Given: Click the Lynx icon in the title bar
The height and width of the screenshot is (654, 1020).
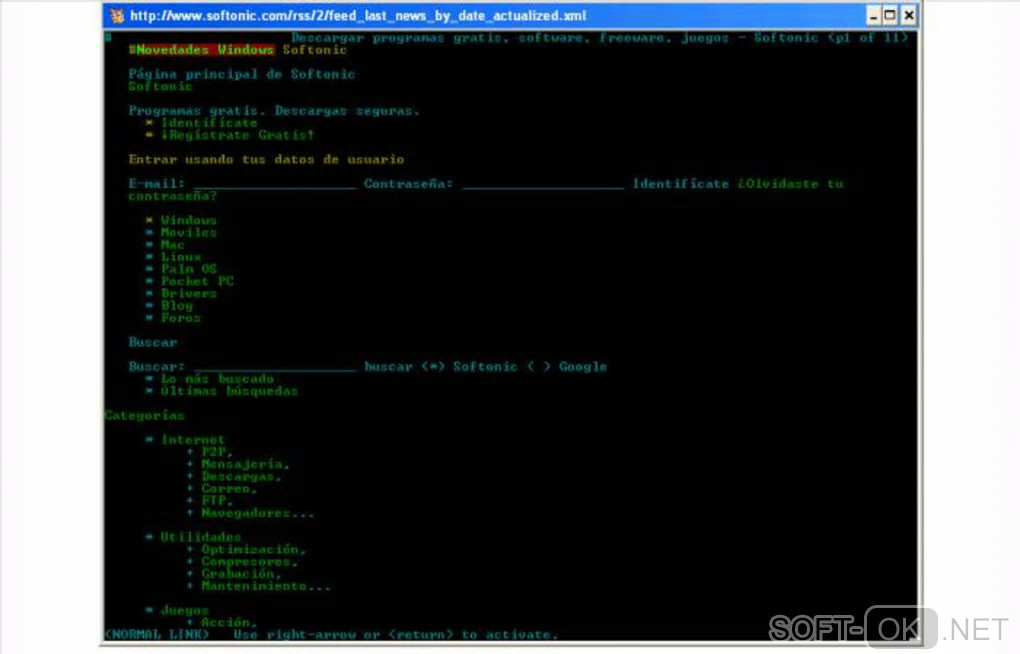Looking at the screenshot, I should pyautogui.click(x=117, y=16).
